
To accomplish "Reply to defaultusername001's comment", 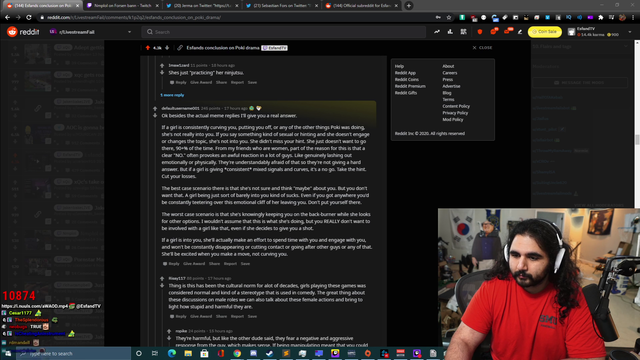I will (x=171, y=264).
